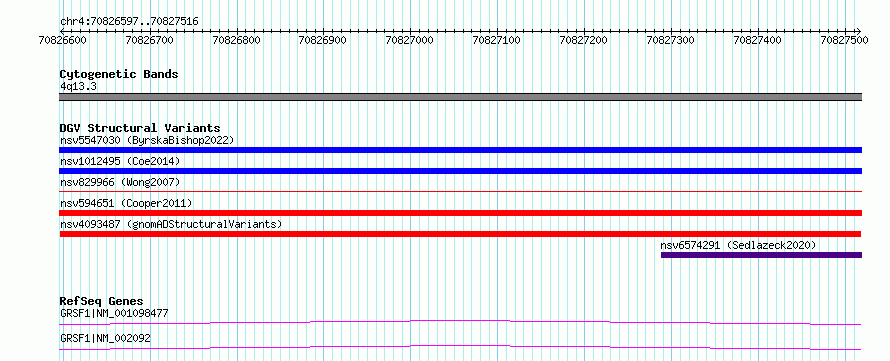Click ruler position 70826600

click(x=62, y=40)
